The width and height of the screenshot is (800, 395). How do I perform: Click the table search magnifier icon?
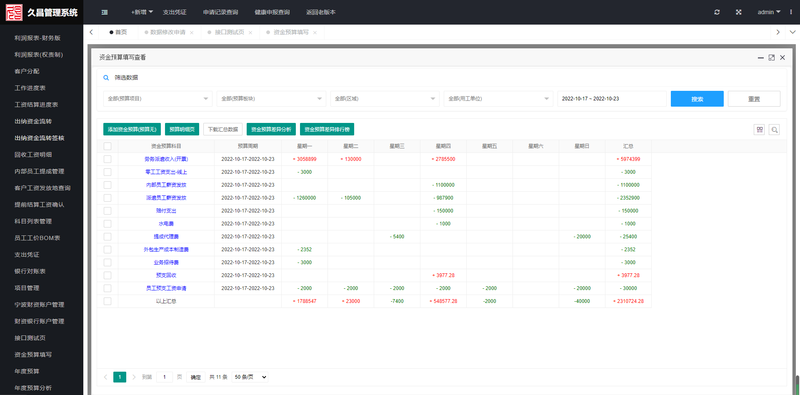click(774, 130)
